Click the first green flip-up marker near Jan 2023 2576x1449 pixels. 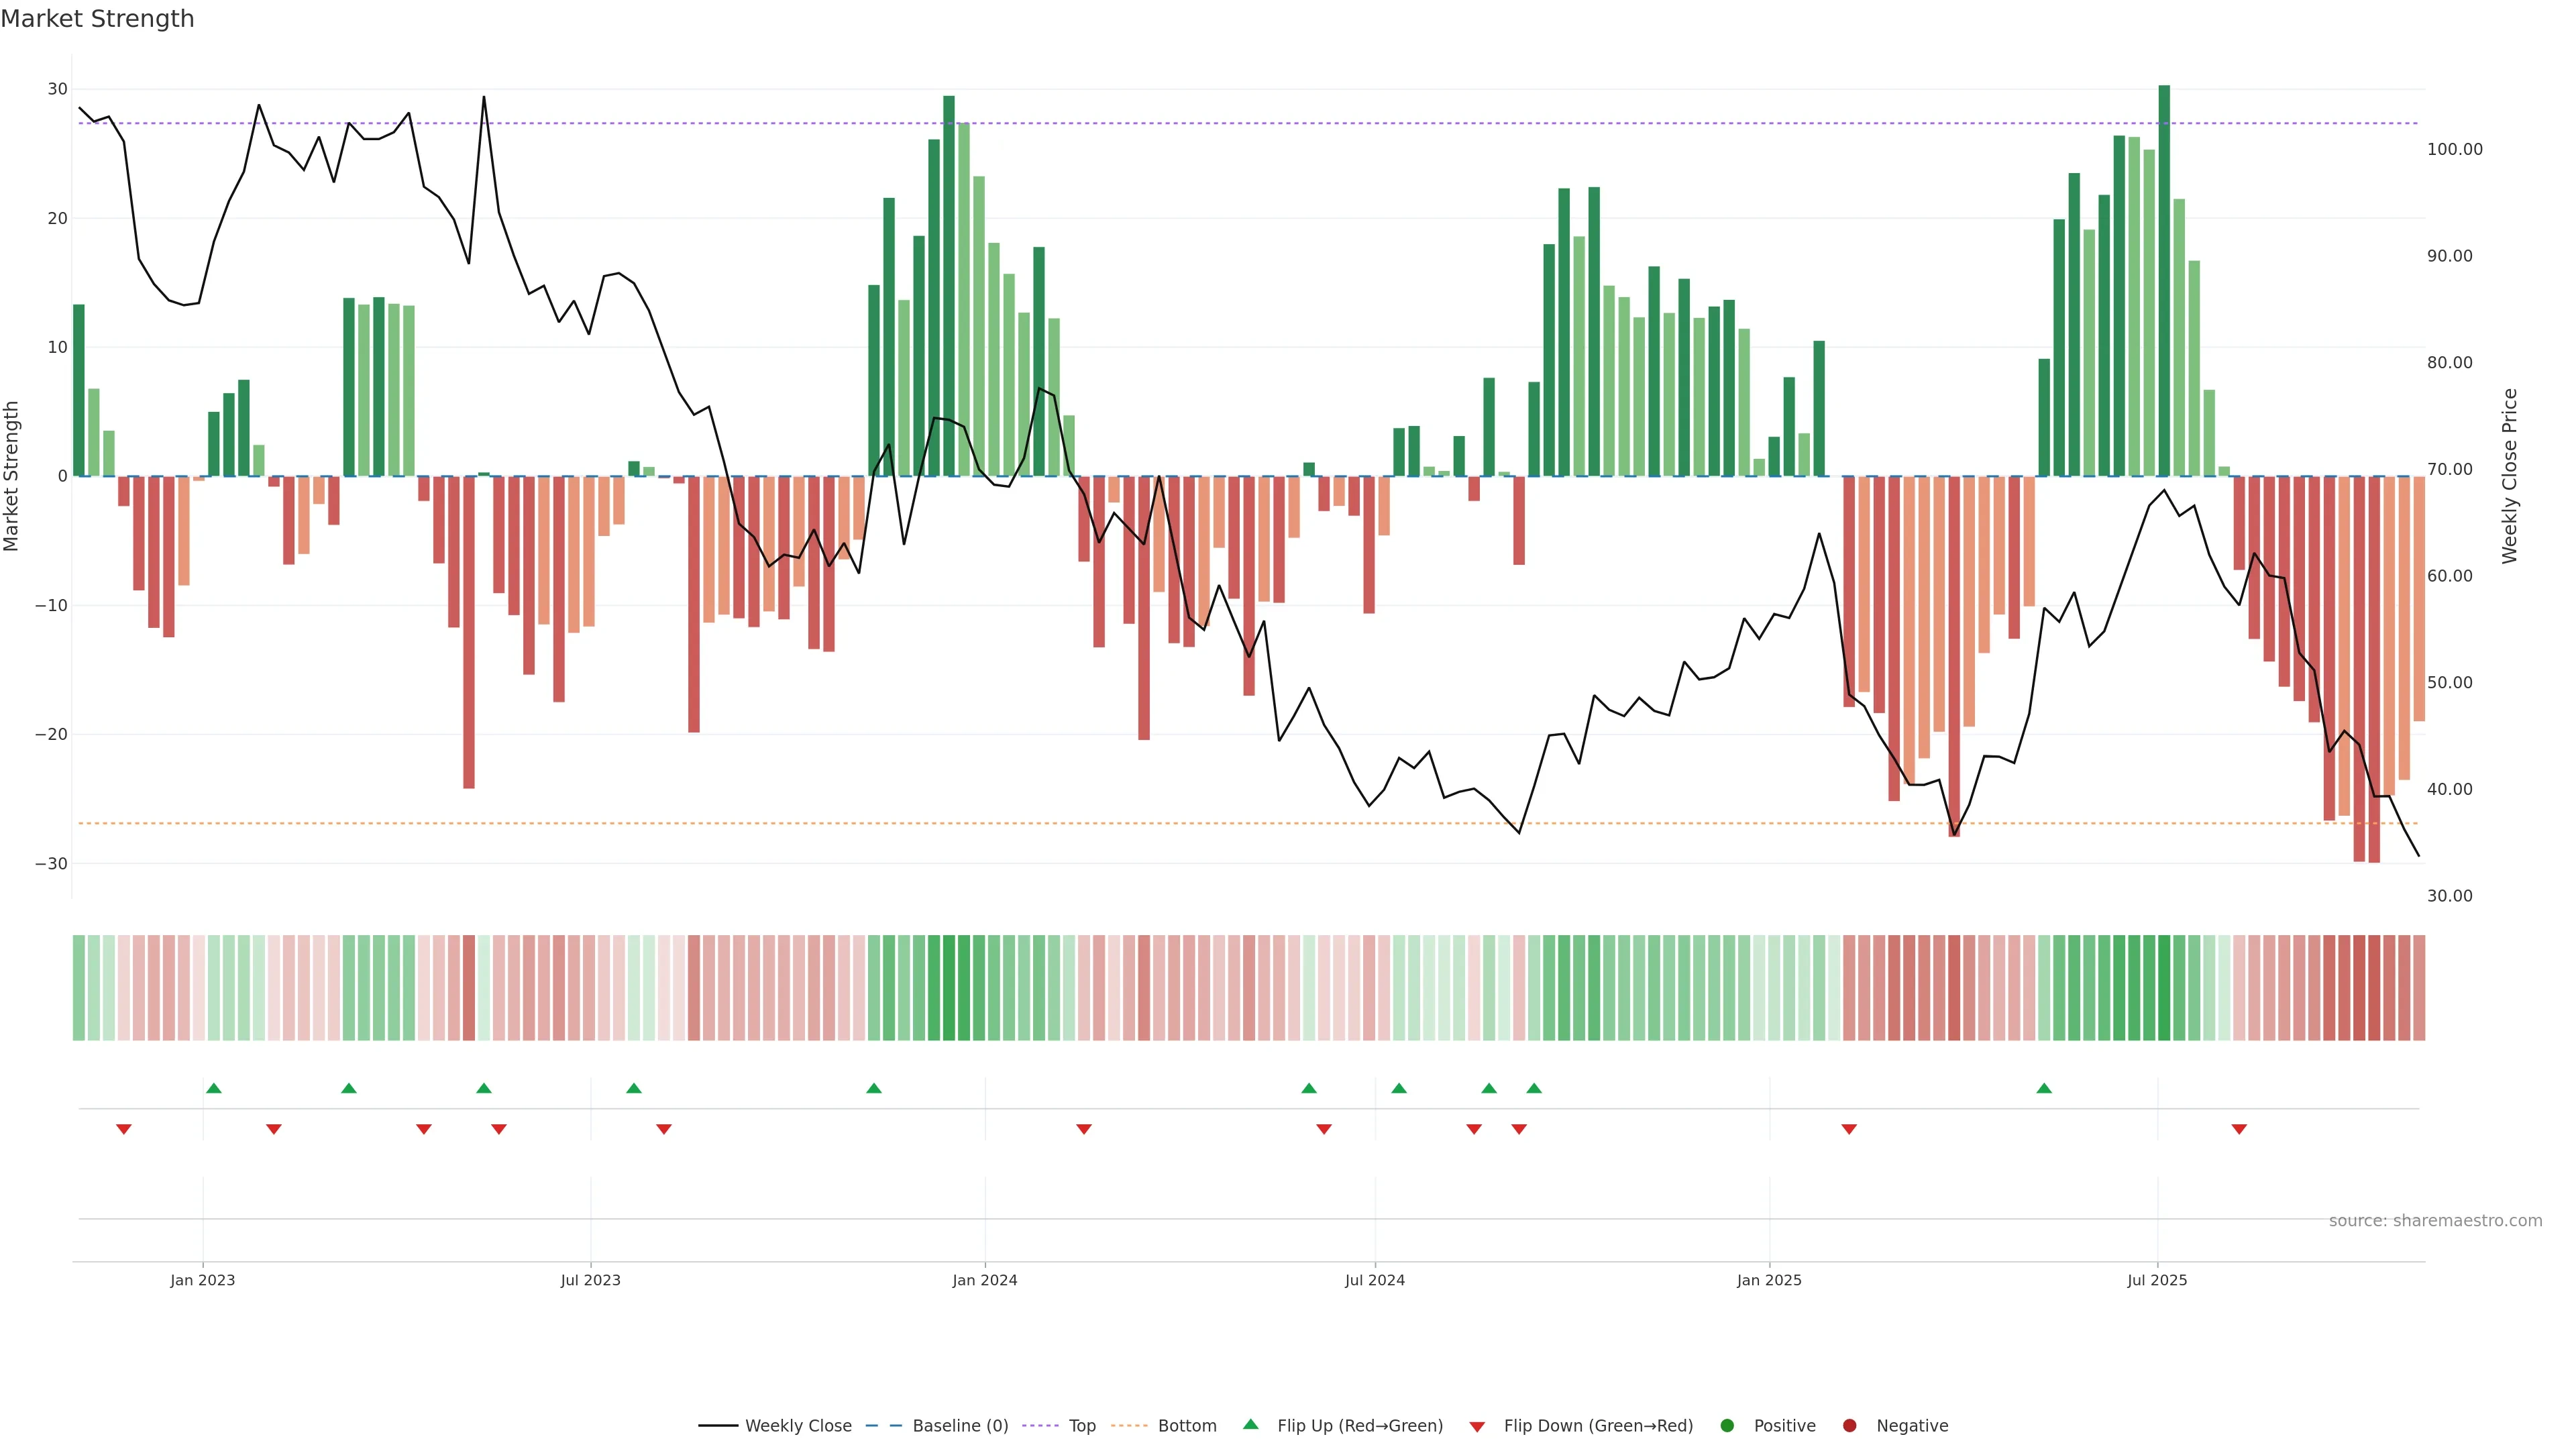pyautogui.click(x=213, y=1088)
